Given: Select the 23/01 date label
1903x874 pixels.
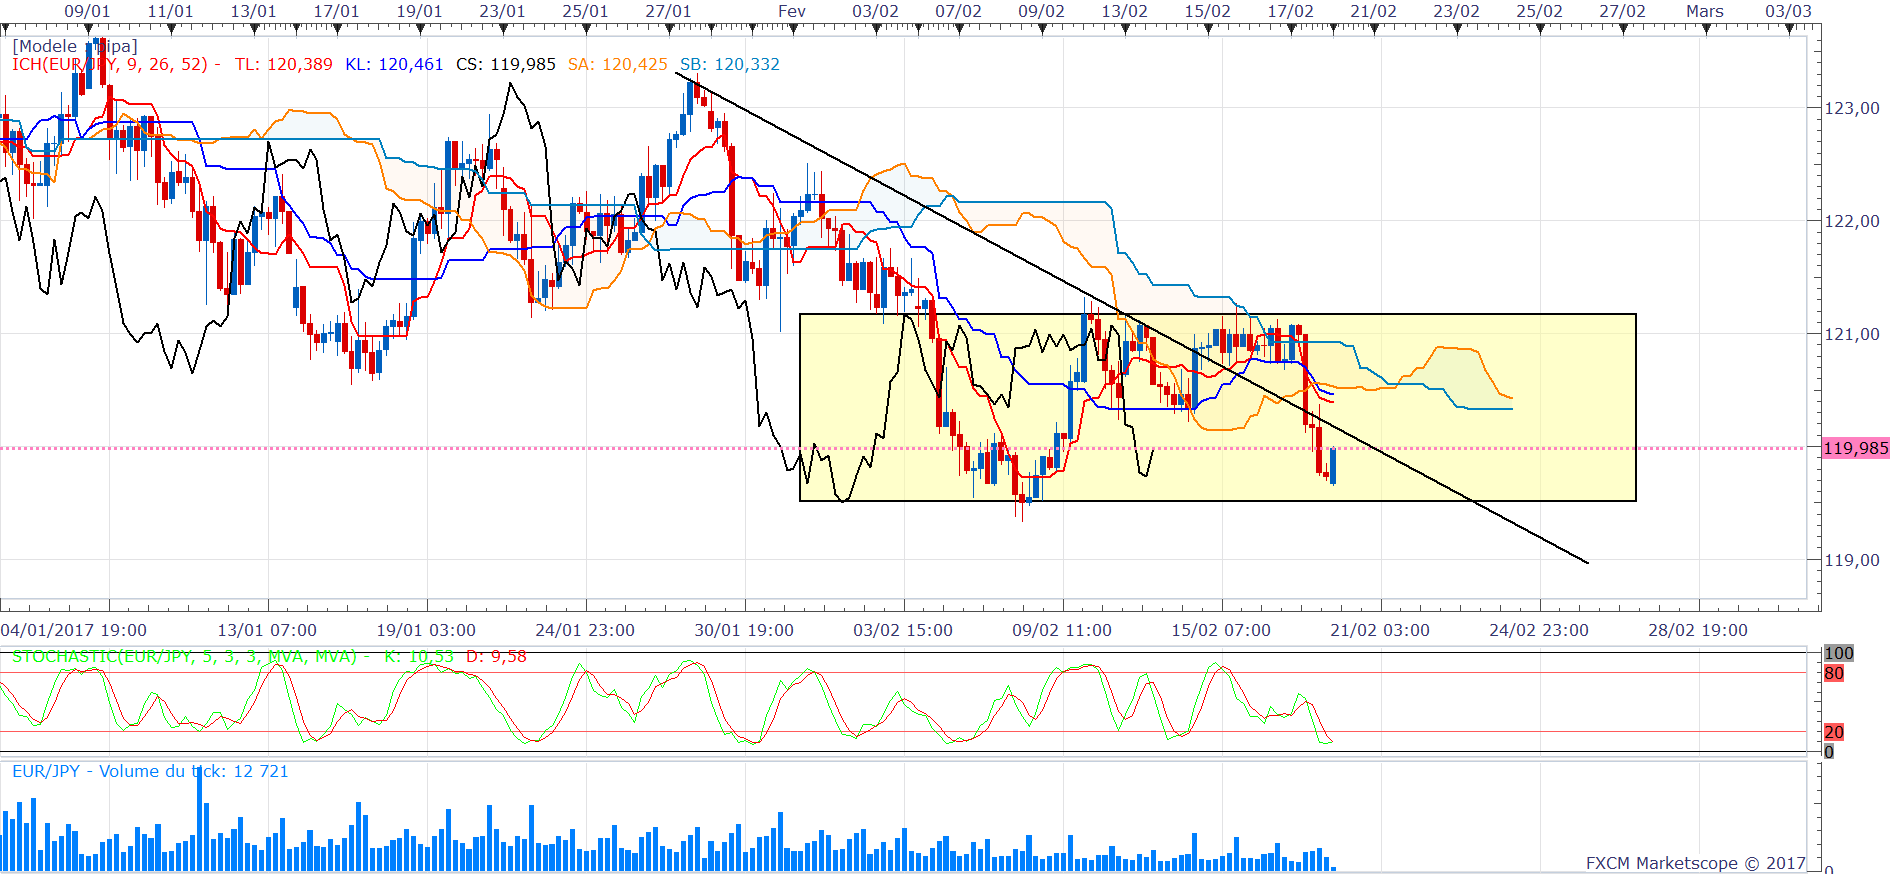Looking at the screenshot, I should [502, 11].
